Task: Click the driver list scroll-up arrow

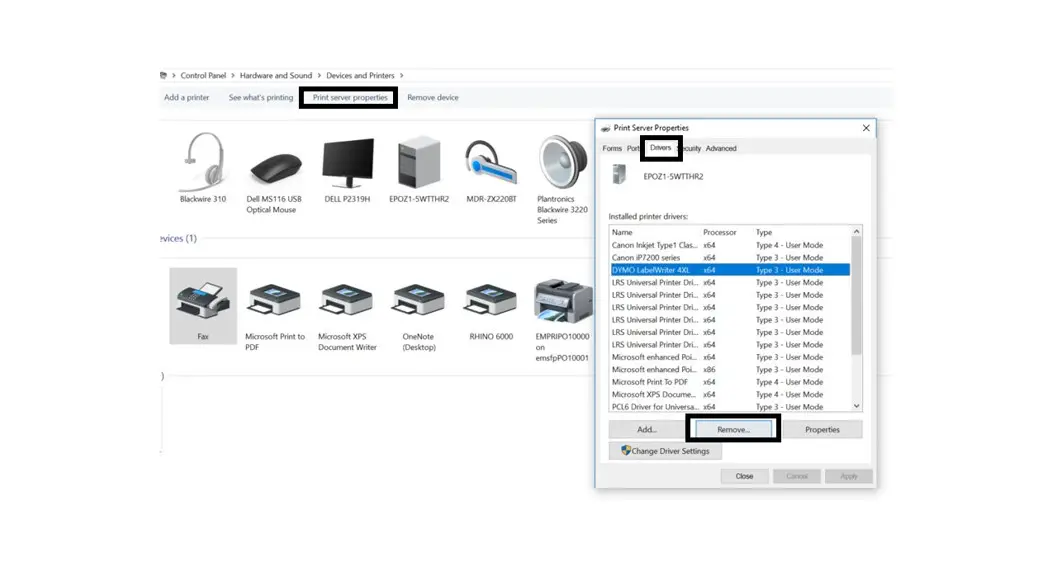Action: pyautogui.click(x=856, y=231)
